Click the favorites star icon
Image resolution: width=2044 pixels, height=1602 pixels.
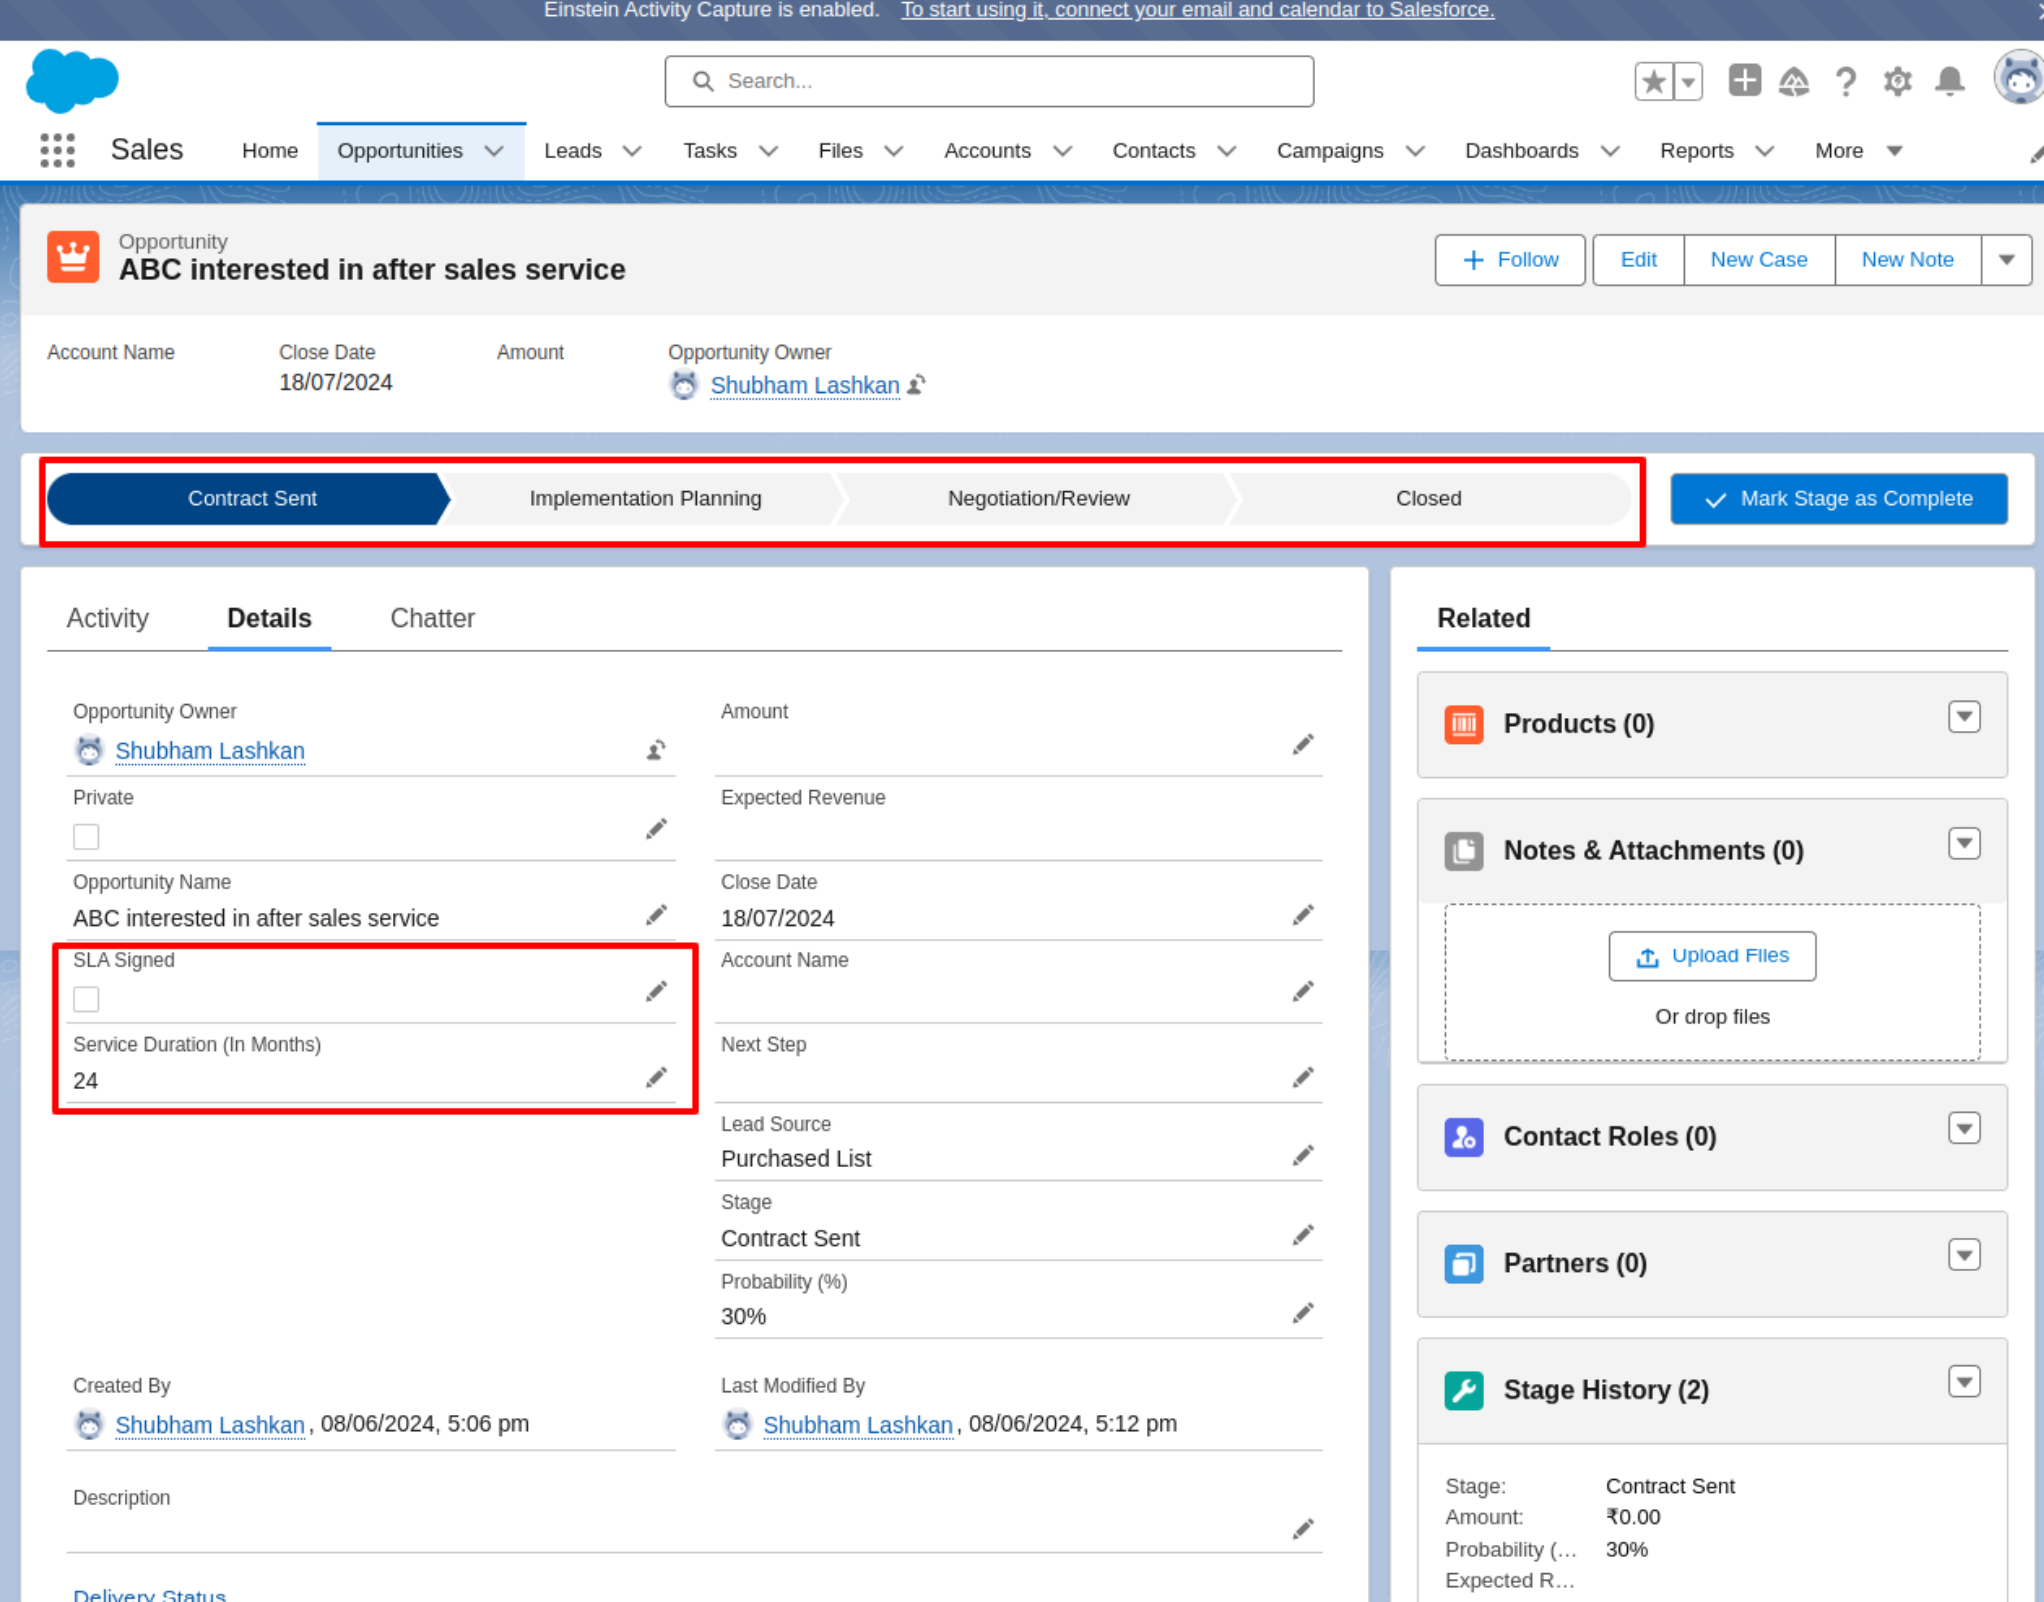(1652, 81)
